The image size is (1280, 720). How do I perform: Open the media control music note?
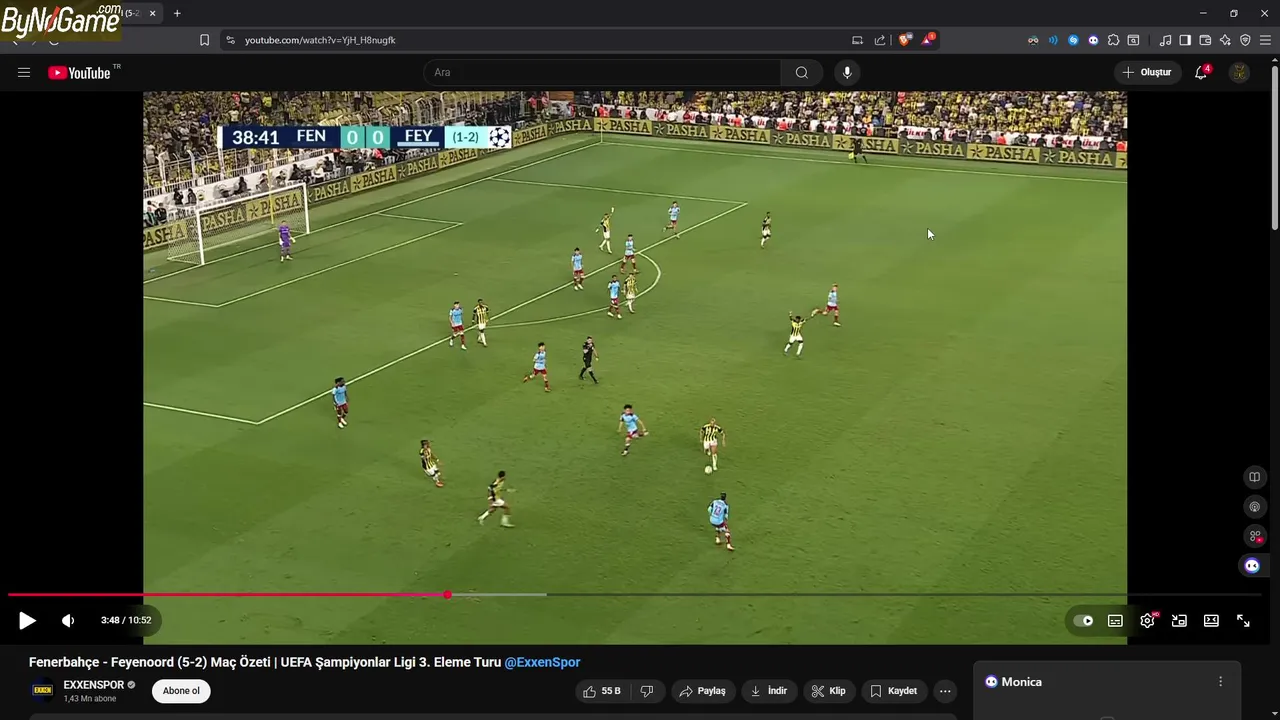tap(1165, 40)
